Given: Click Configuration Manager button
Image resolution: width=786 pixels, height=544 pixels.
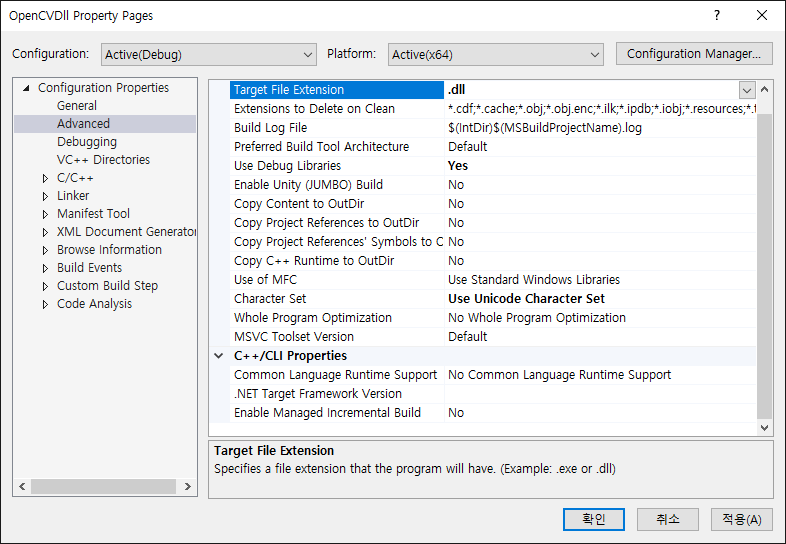Looking at the screenshot, I should (x=694, y=54).
